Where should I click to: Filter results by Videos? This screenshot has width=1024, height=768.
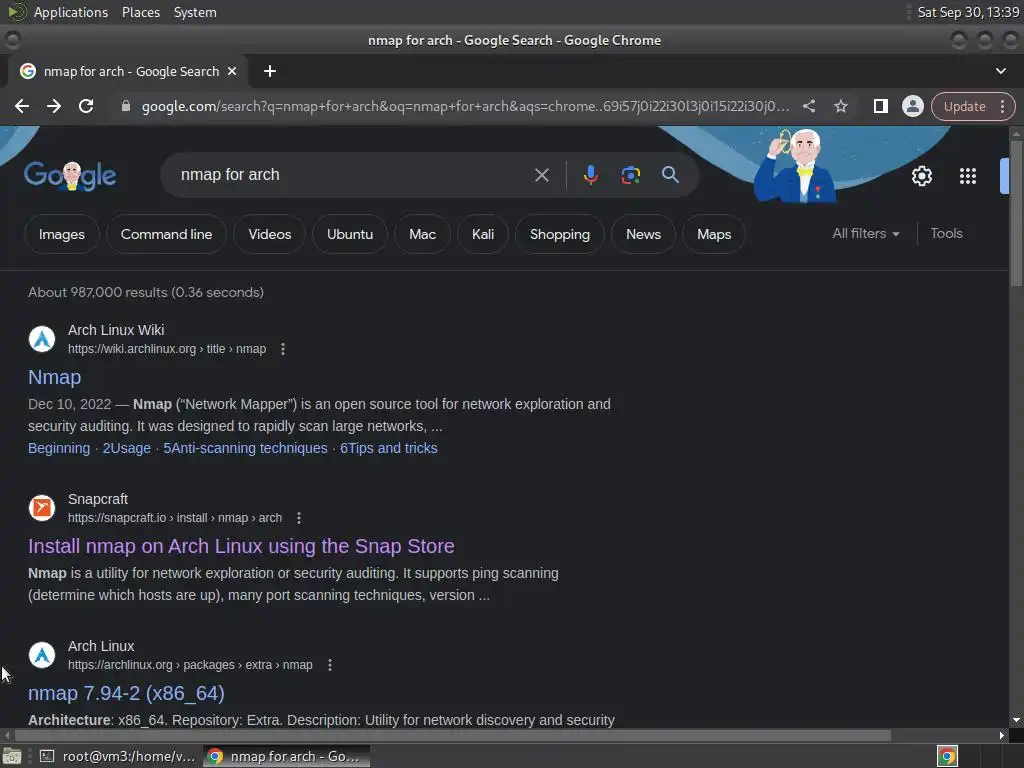[x=269, y=234]
